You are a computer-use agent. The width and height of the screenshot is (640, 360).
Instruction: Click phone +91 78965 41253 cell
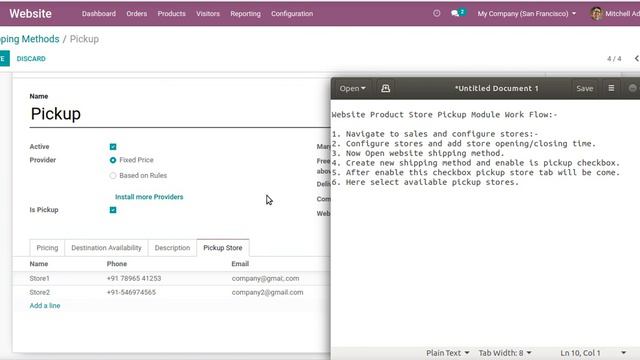tap(134, 278)
